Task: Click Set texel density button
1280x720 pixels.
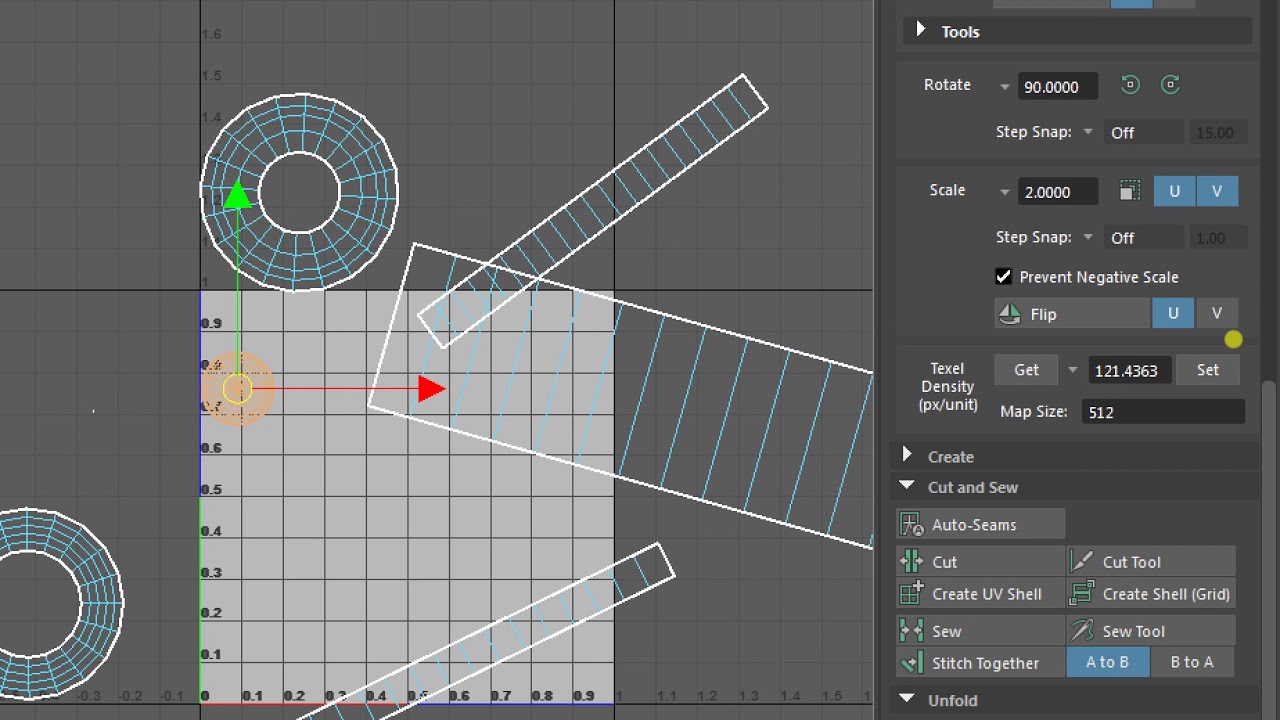Action: coord(1208,370)
